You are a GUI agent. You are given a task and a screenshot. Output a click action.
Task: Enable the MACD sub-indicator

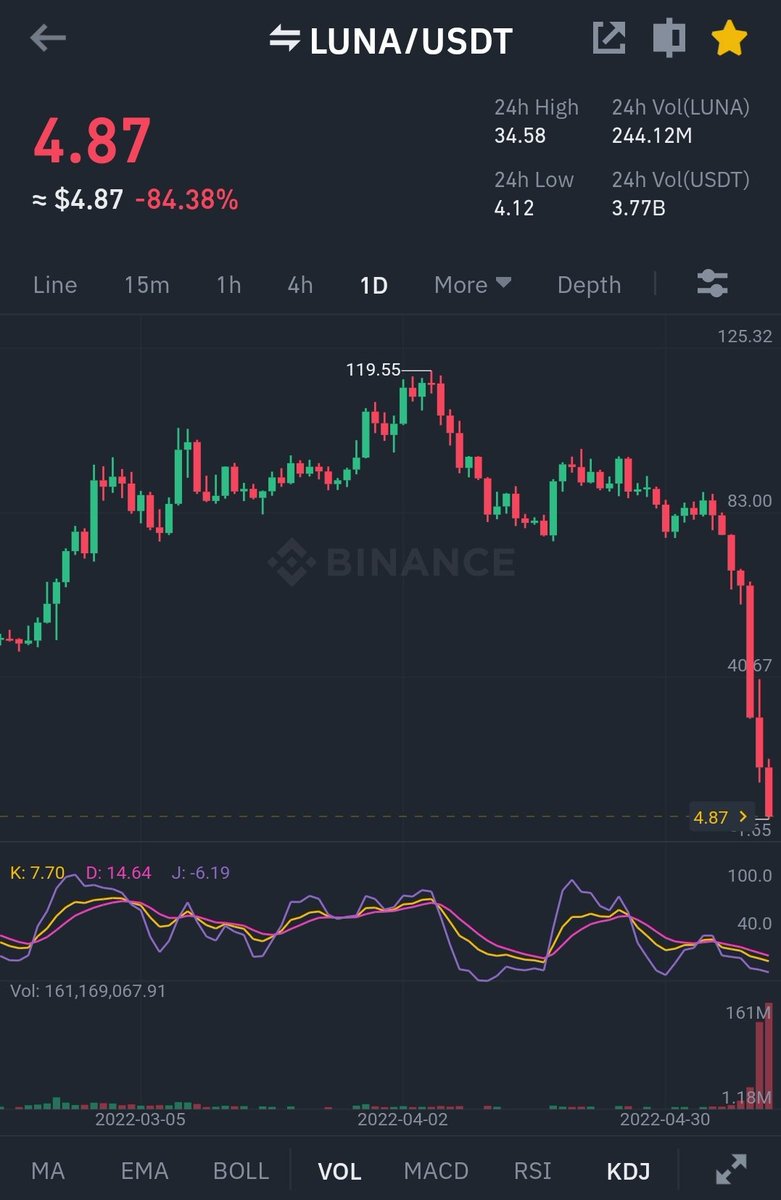(x=438, y=1171)
